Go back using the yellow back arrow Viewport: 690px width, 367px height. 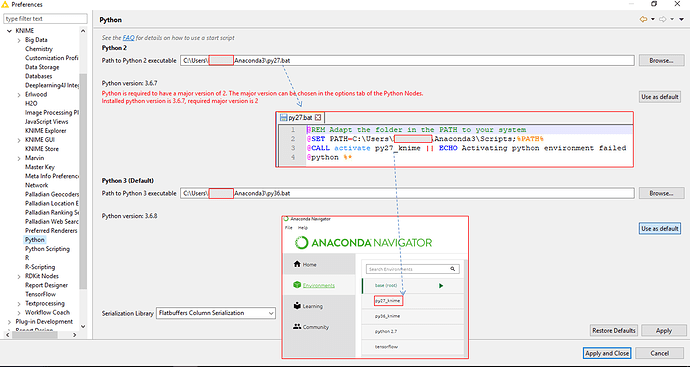(x=643, y=19)
